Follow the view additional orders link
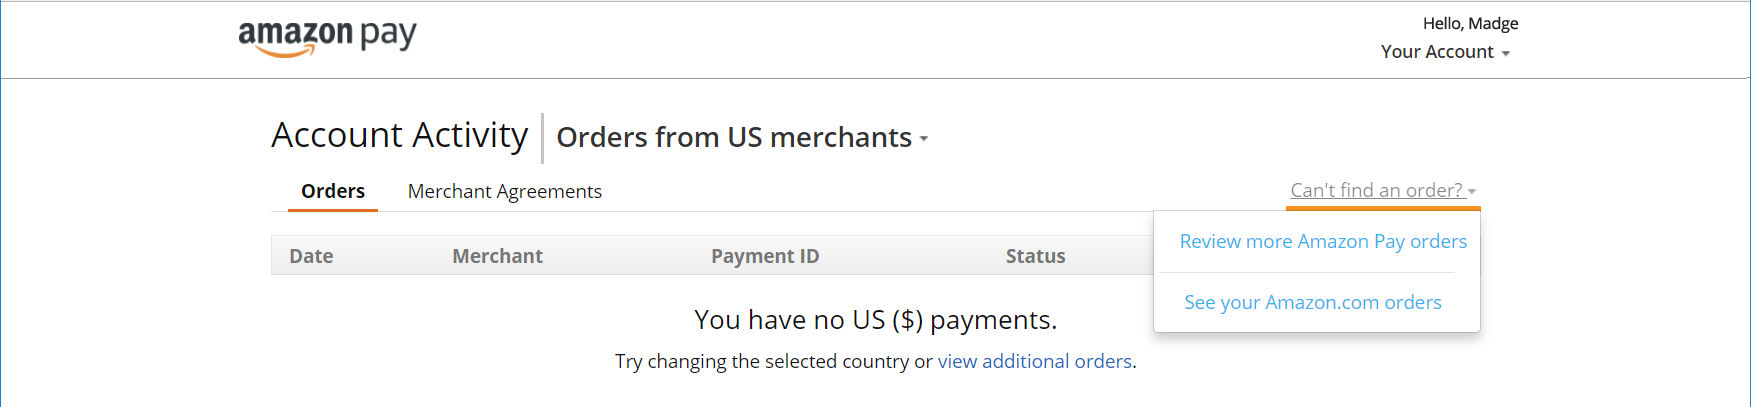Image resolution: width=1751 pixels, height=407 pixels. pyautogui.click(x=1035, y=361)
